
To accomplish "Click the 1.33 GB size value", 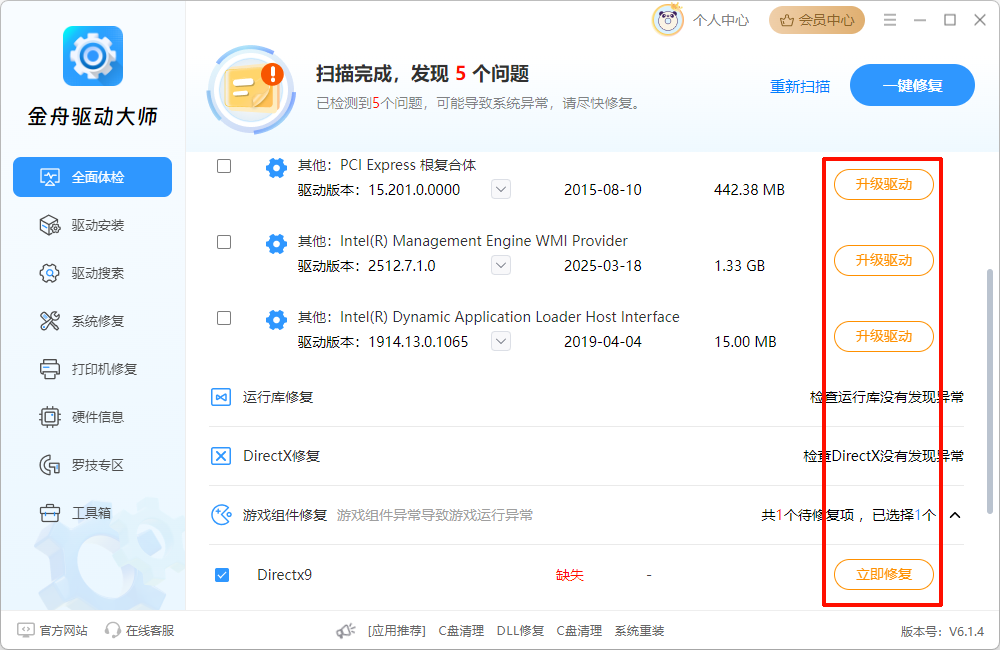I will coord(740,265).
